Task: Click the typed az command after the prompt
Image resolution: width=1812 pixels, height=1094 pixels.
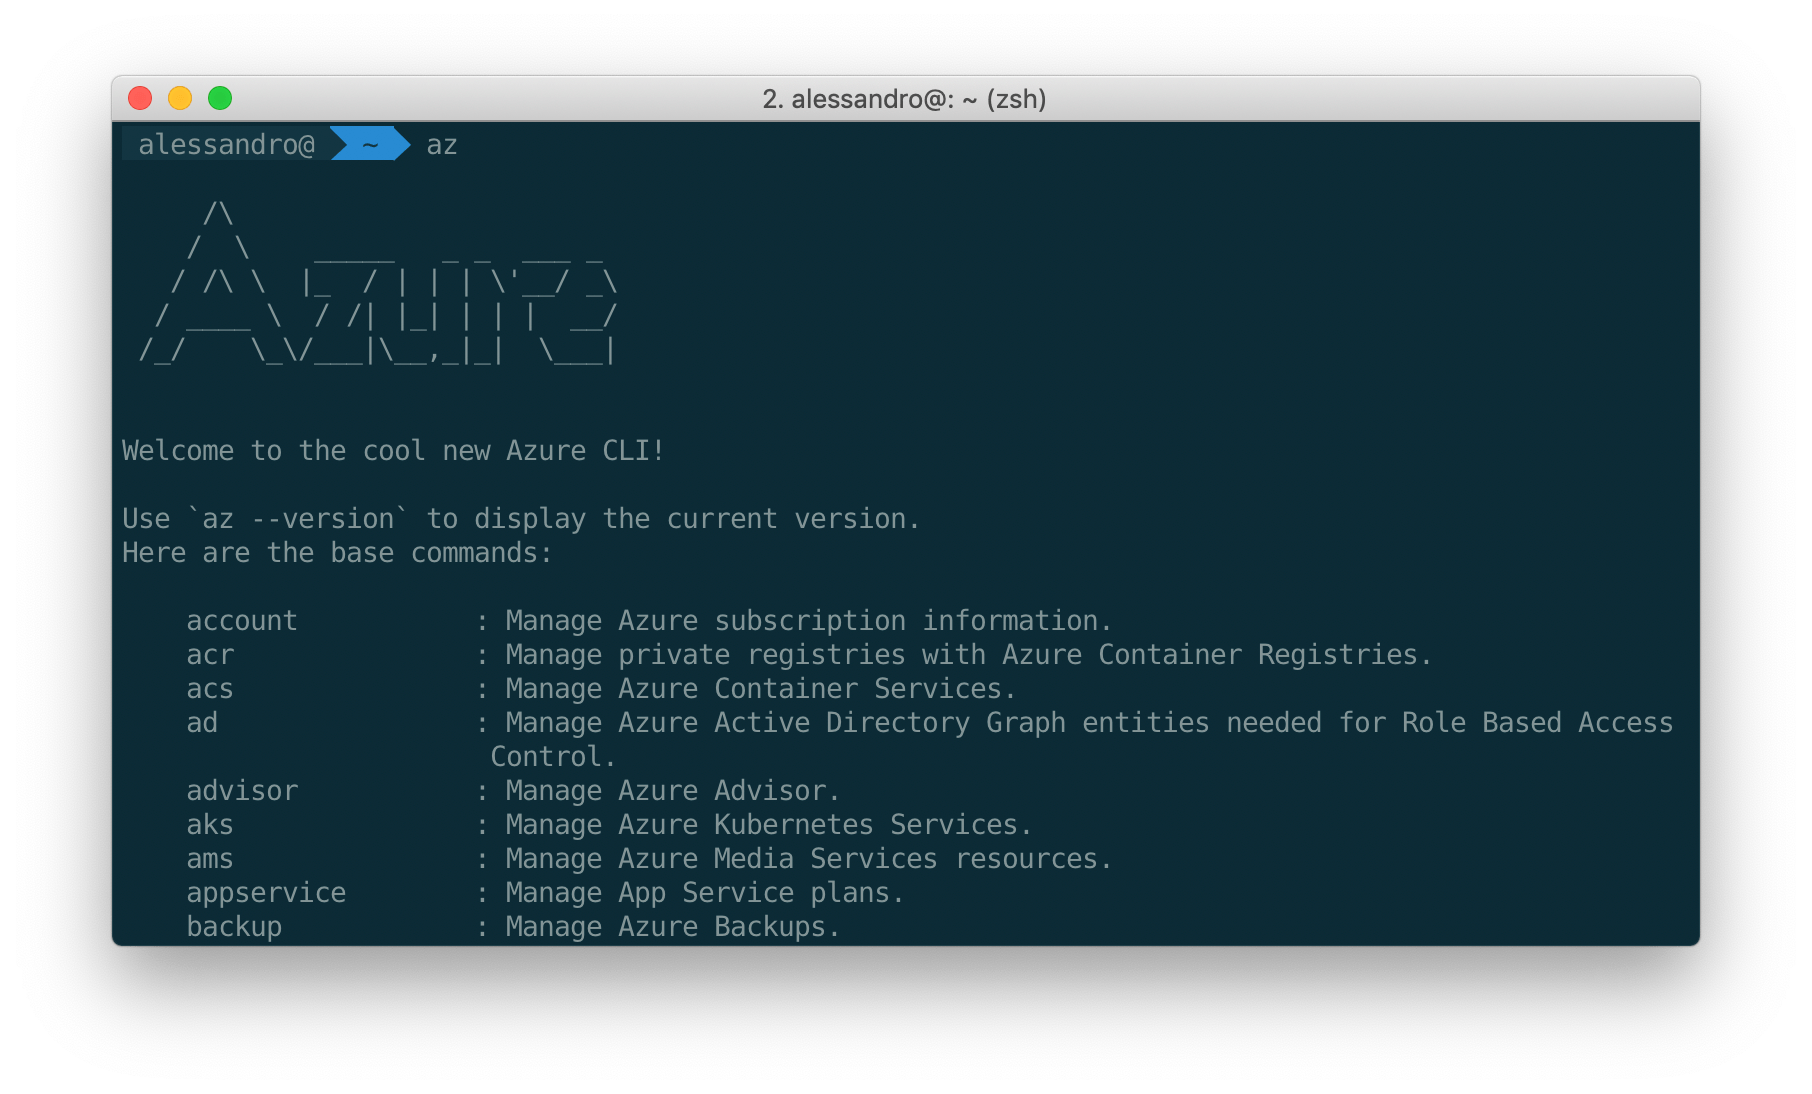Action: [443, 144]
